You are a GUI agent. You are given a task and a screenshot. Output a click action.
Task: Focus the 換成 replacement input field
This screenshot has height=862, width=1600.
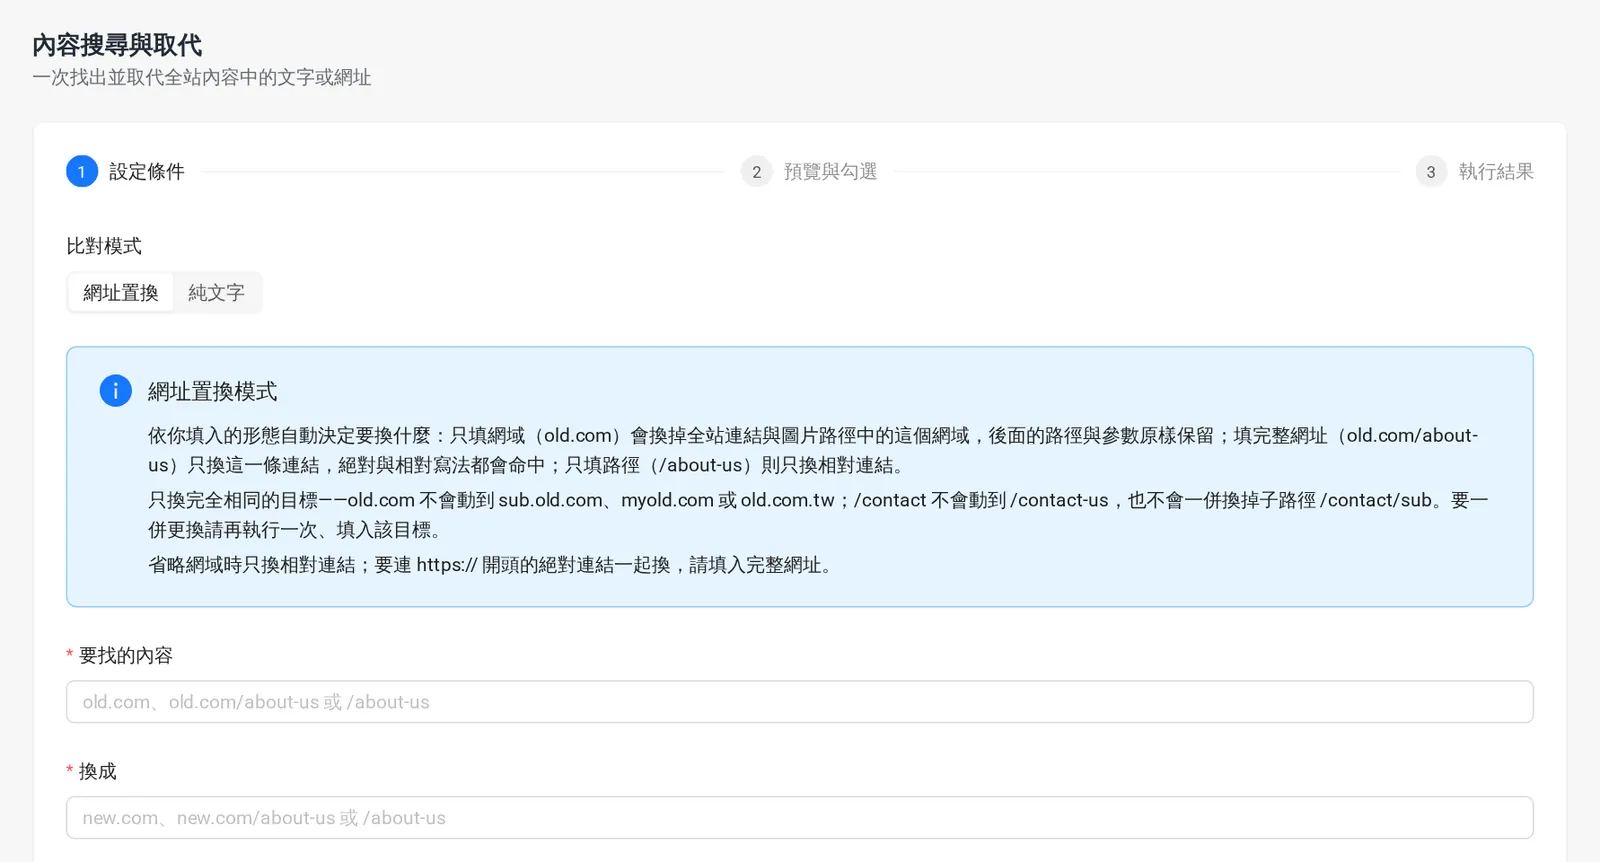pyautogui.click(x=800, y=818)
